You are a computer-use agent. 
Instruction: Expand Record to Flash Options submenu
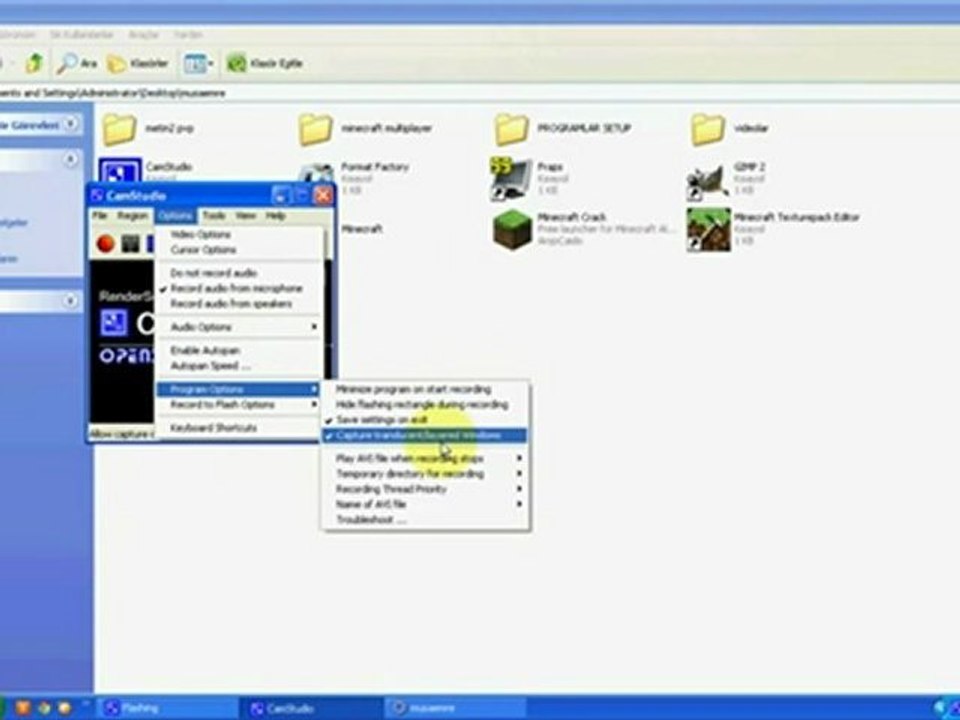(x=239, y=404)
